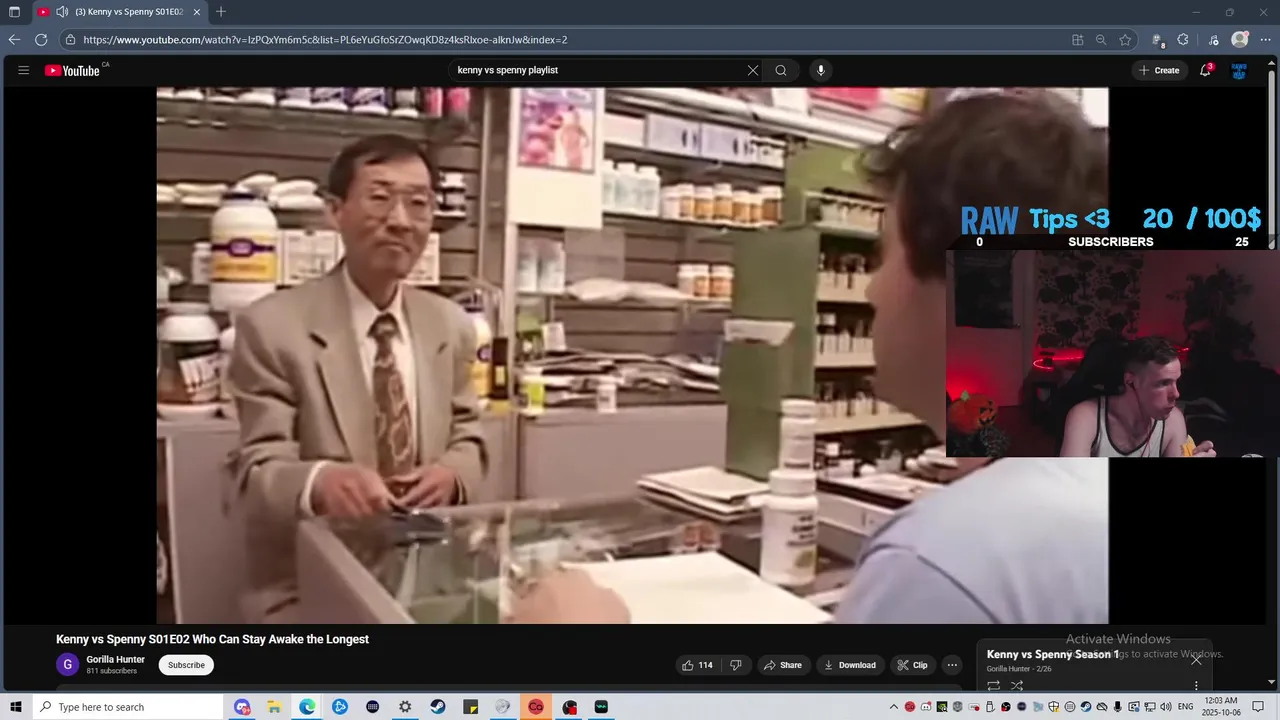
Task: Open YouTube notifications bell
Action: click(1206, 70)
